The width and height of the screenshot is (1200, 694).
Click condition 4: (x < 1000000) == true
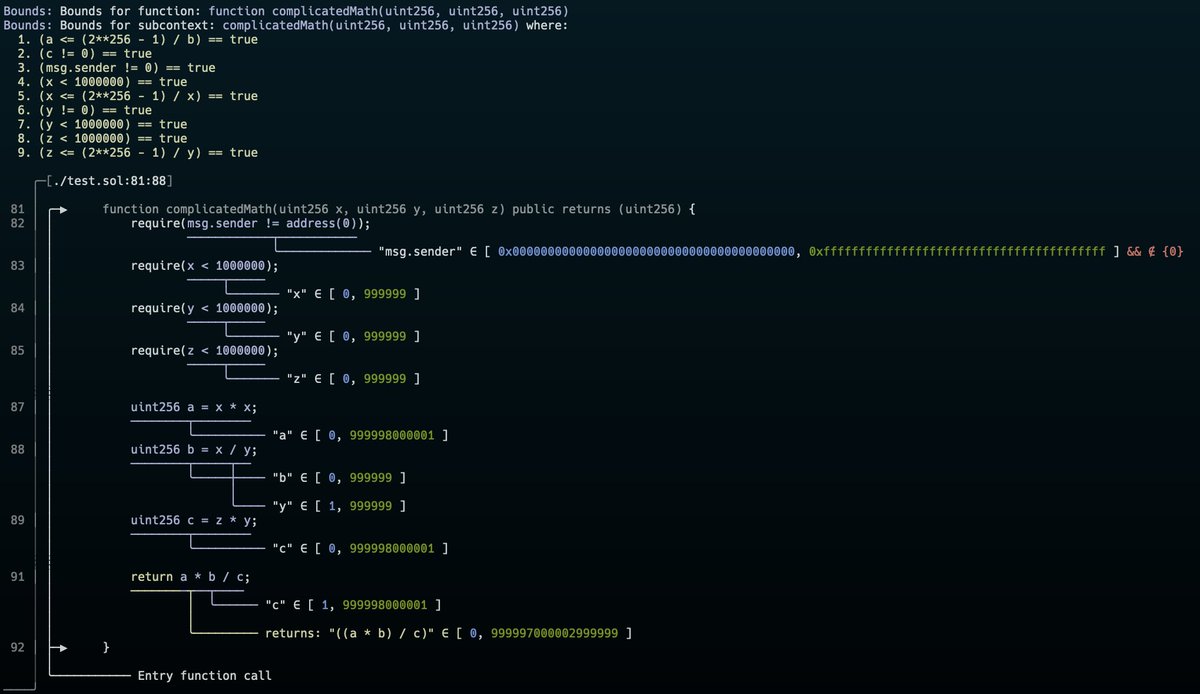[x=103, y=81]
